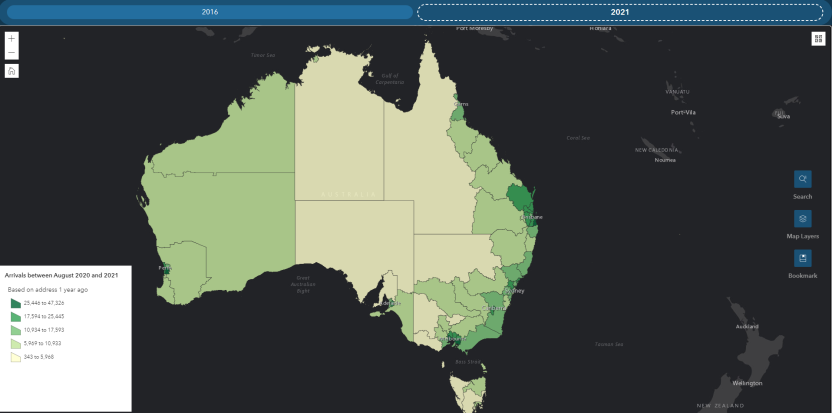The height and width of the screenshot is (413, 832).
Task: Click the Tasmania region on map
Action: tap(468, 392)
